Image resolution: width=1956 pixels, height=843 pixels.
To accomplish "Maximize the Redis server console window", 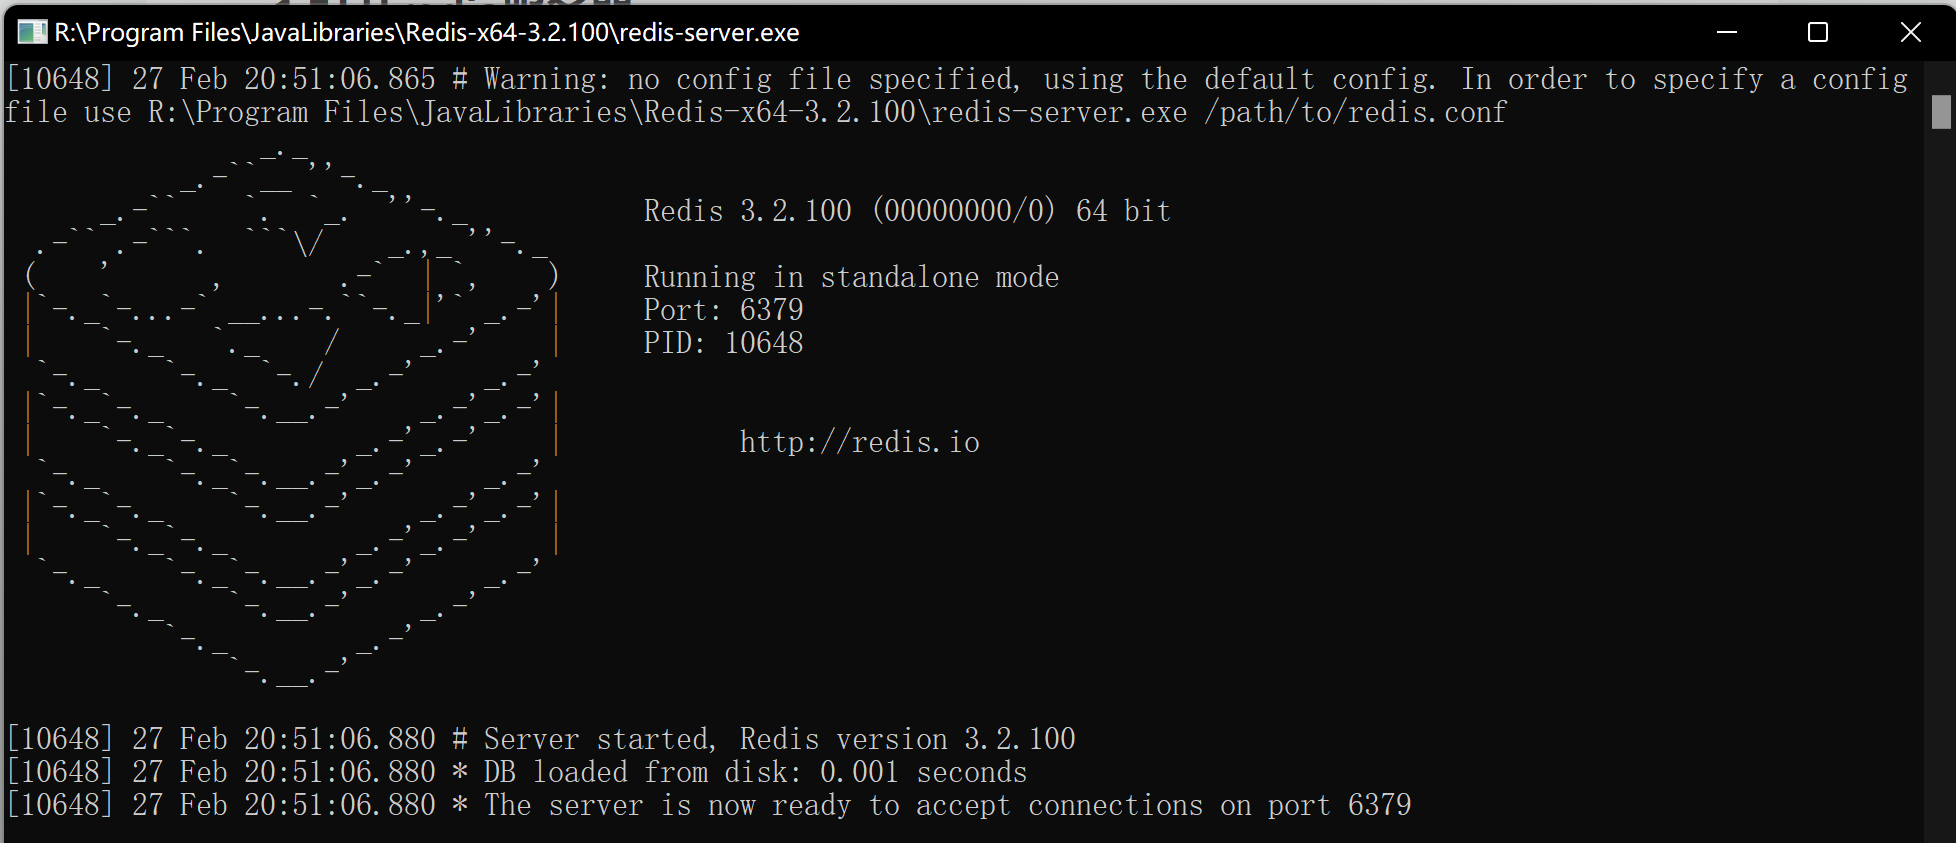I will coord(1817,31).
